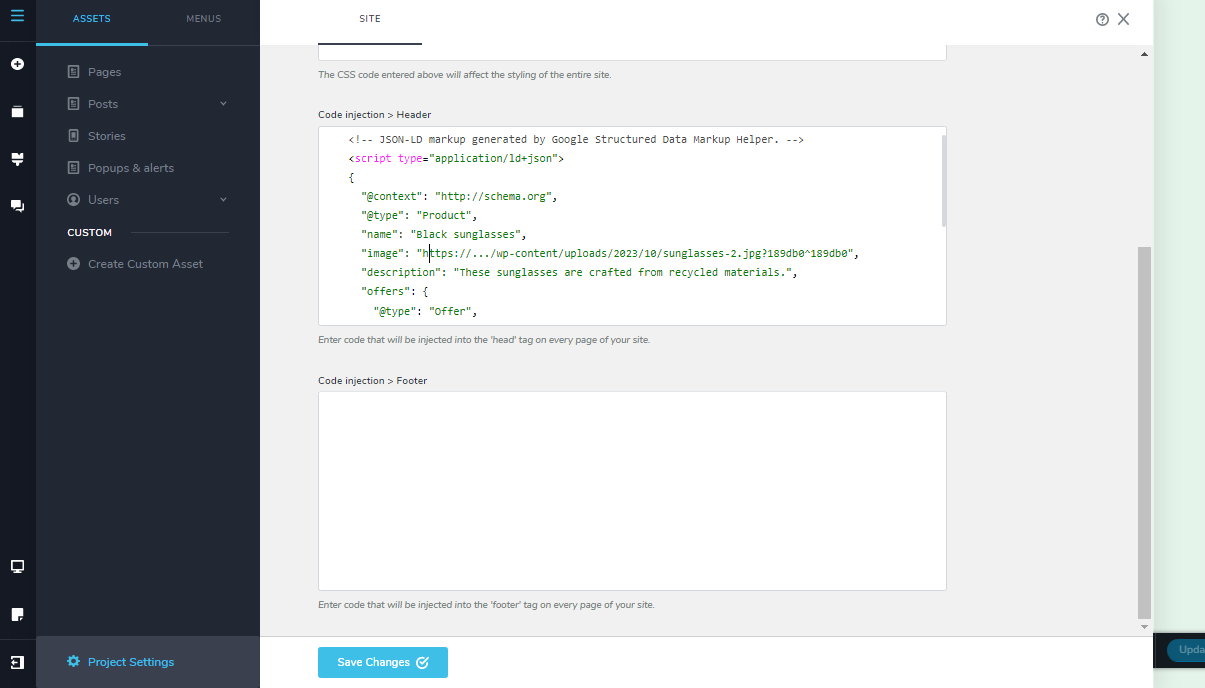Click Create Custom Asset link

(x=146, y=264)
